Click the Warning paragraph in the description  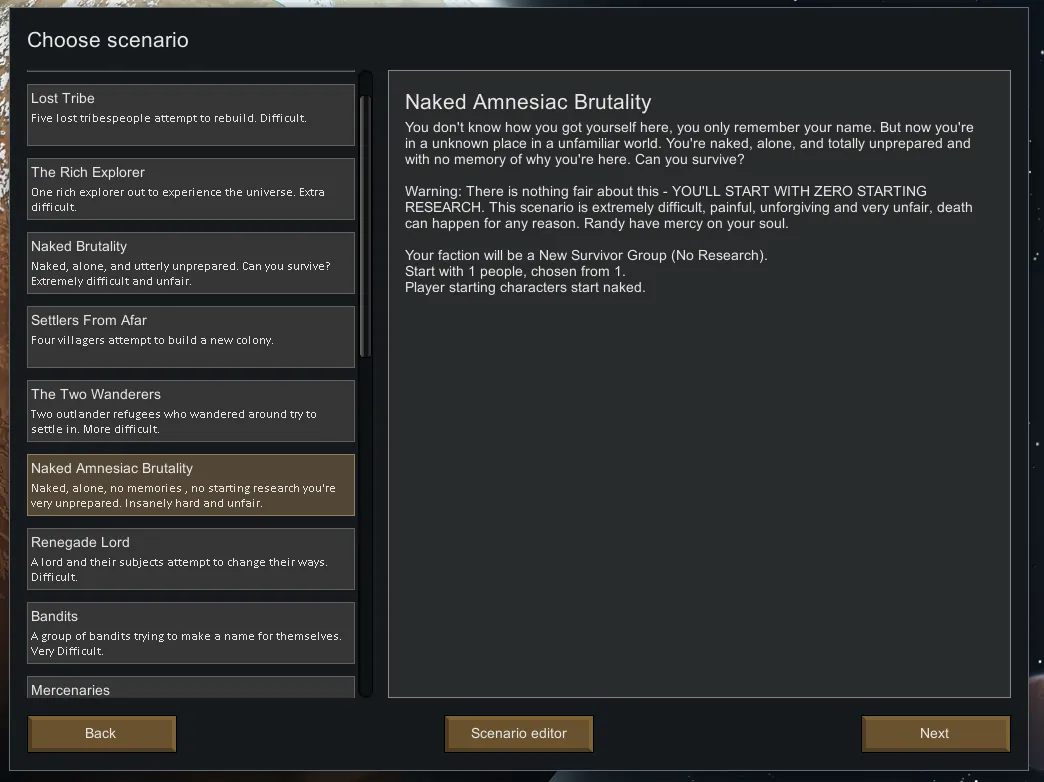pos(688,207)
